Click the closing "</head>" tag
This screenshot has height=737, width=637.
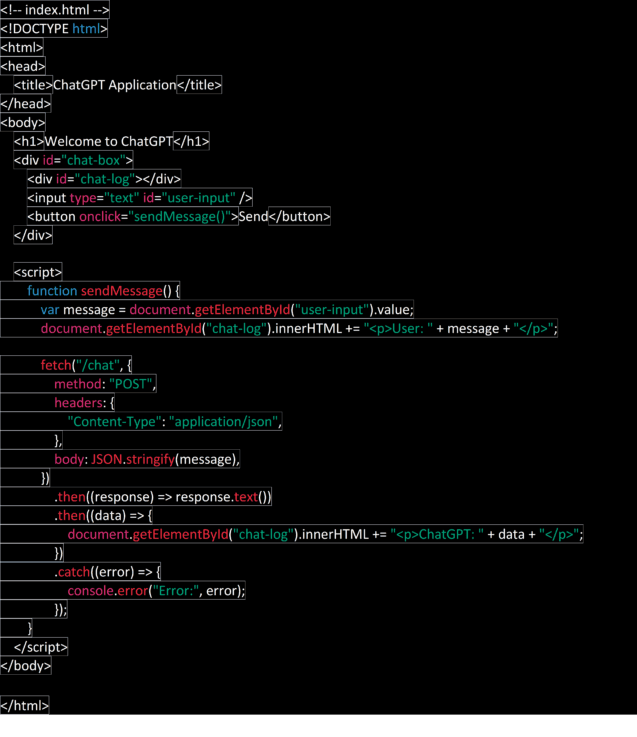pos(25,104)
